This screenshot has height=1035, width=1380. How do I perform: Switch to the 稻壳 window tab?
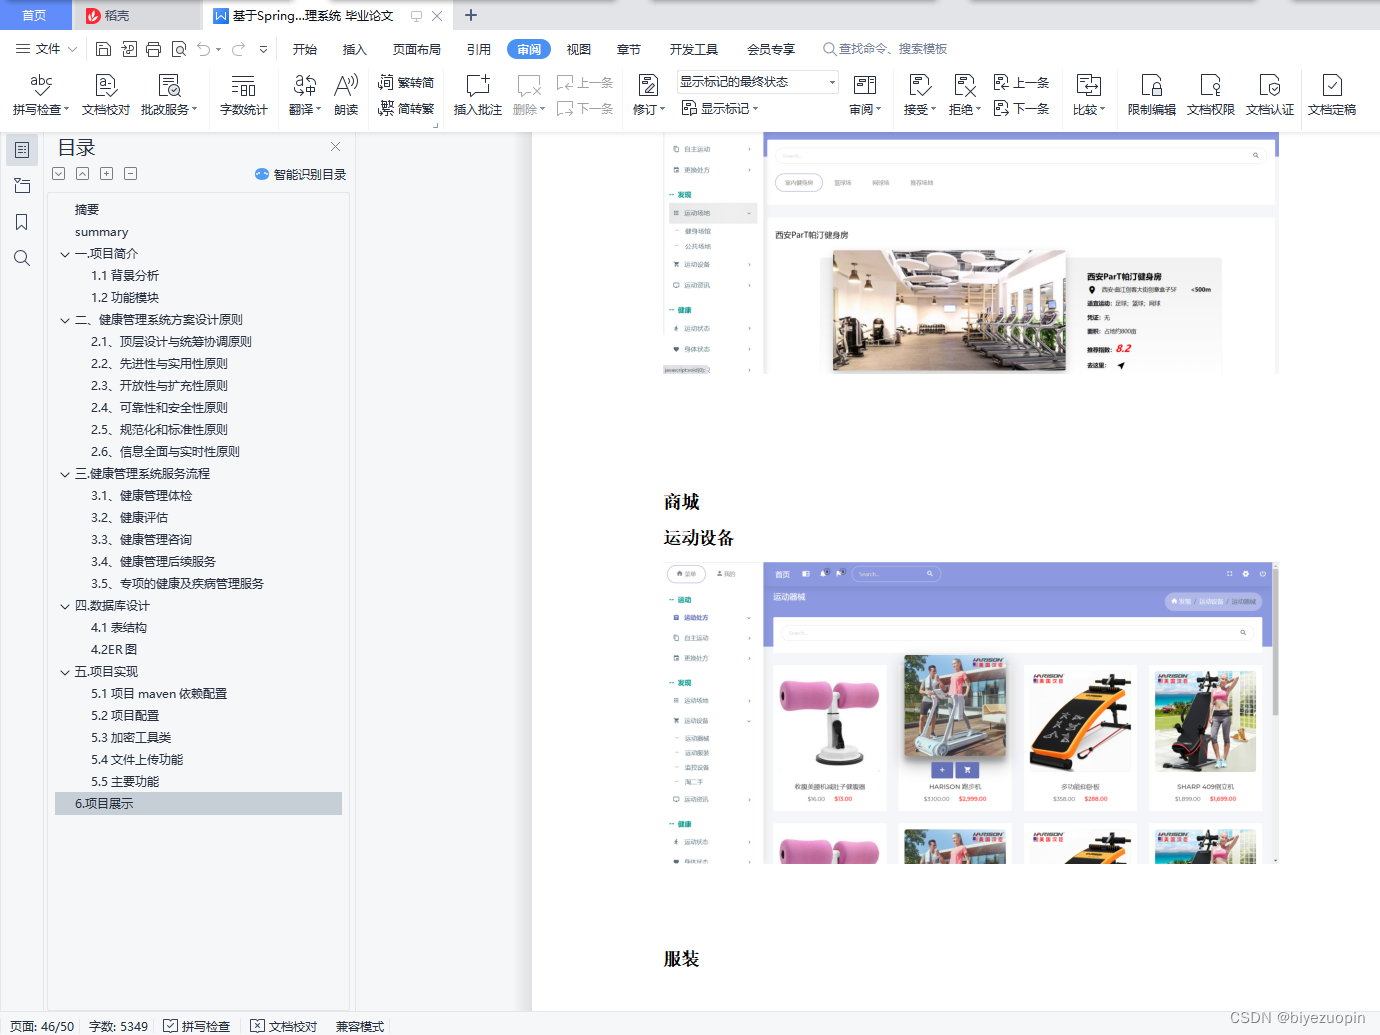pyautogui.click(x=136, y=15)
